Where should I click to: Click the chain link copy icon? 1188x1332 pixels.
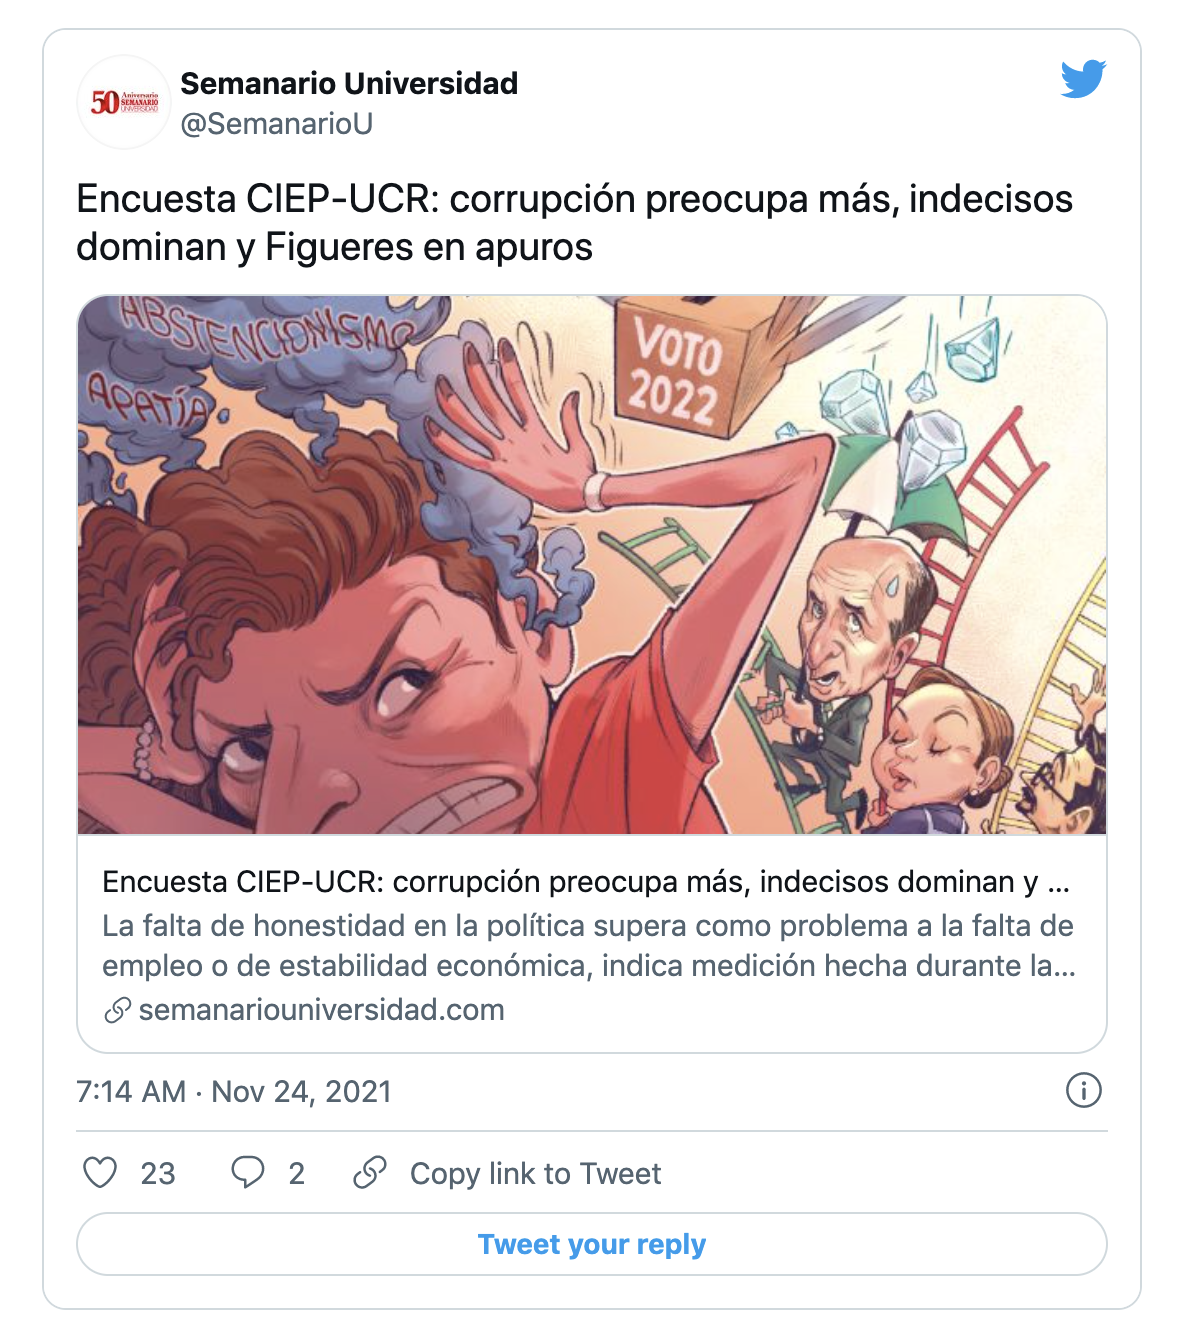click(x=370, y=1172)
